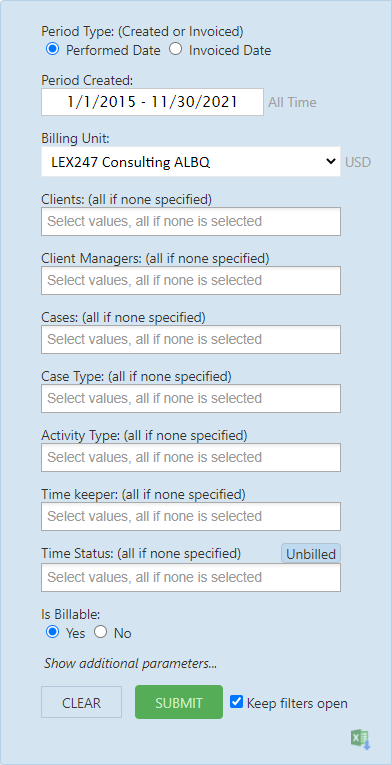Set Is Billable to No
Viewport: 392px width, 765px height.
(x=101, y=632)
